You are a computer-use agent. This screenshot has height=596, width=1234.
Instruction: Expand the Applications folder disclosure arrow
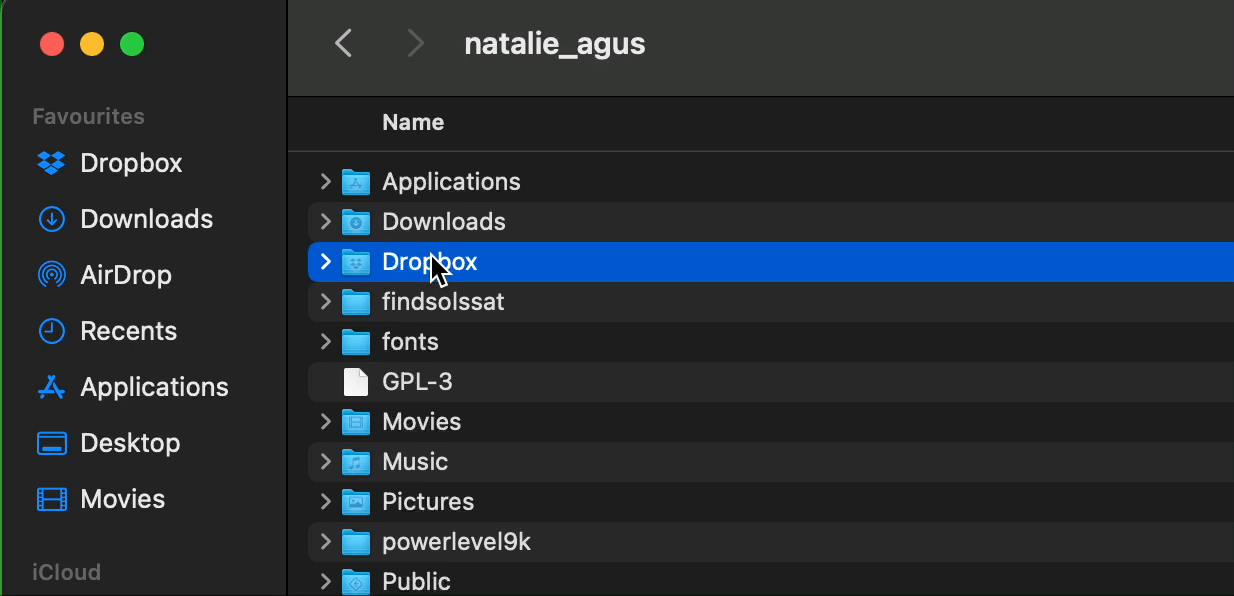click(x=325, y=181)
